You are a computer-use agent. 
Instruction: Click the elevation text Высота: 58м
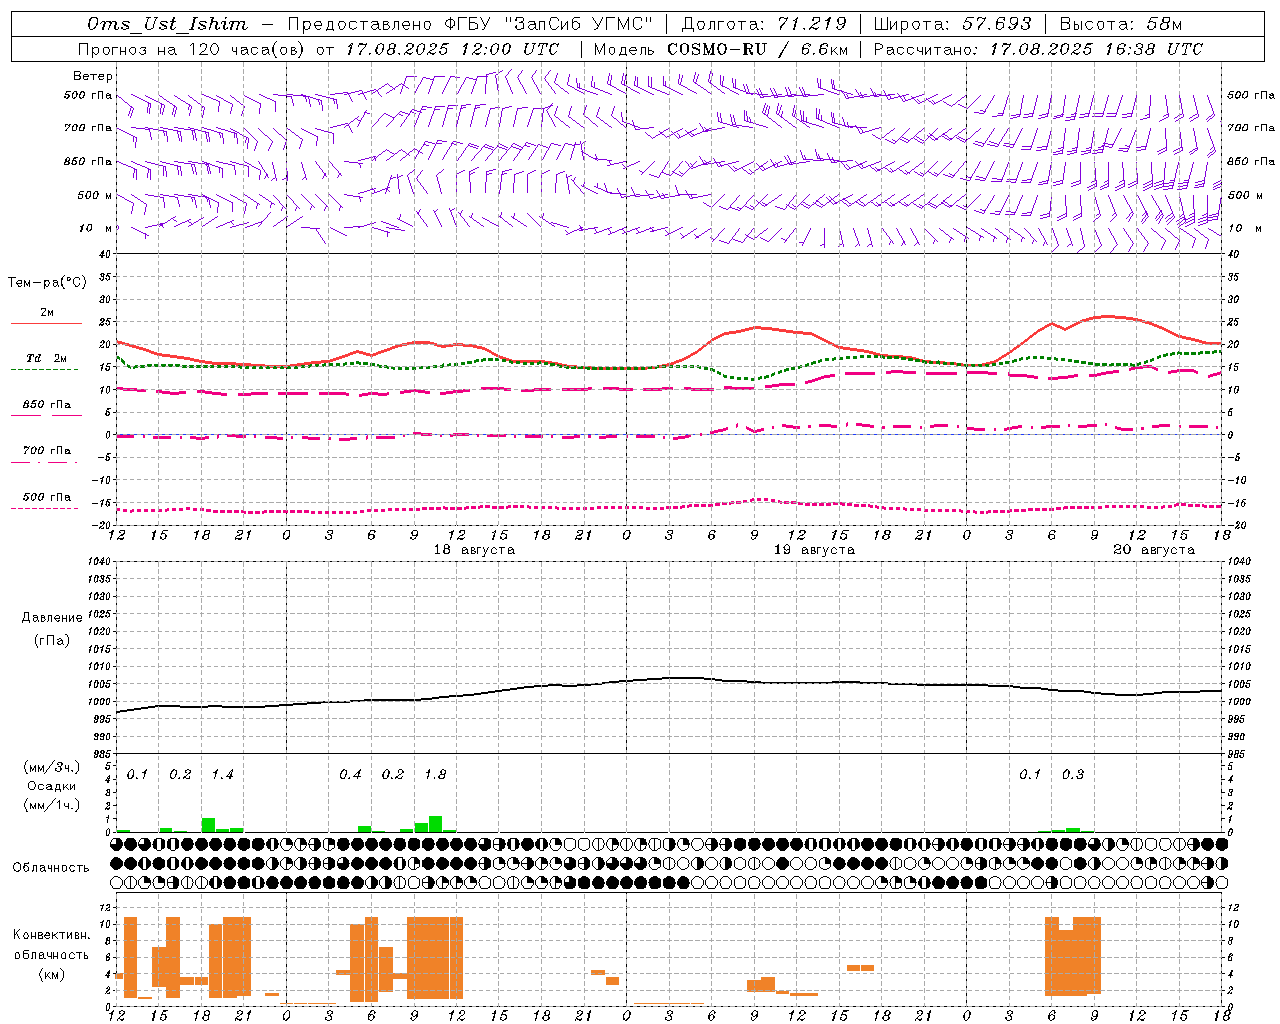coord(1121,24)
